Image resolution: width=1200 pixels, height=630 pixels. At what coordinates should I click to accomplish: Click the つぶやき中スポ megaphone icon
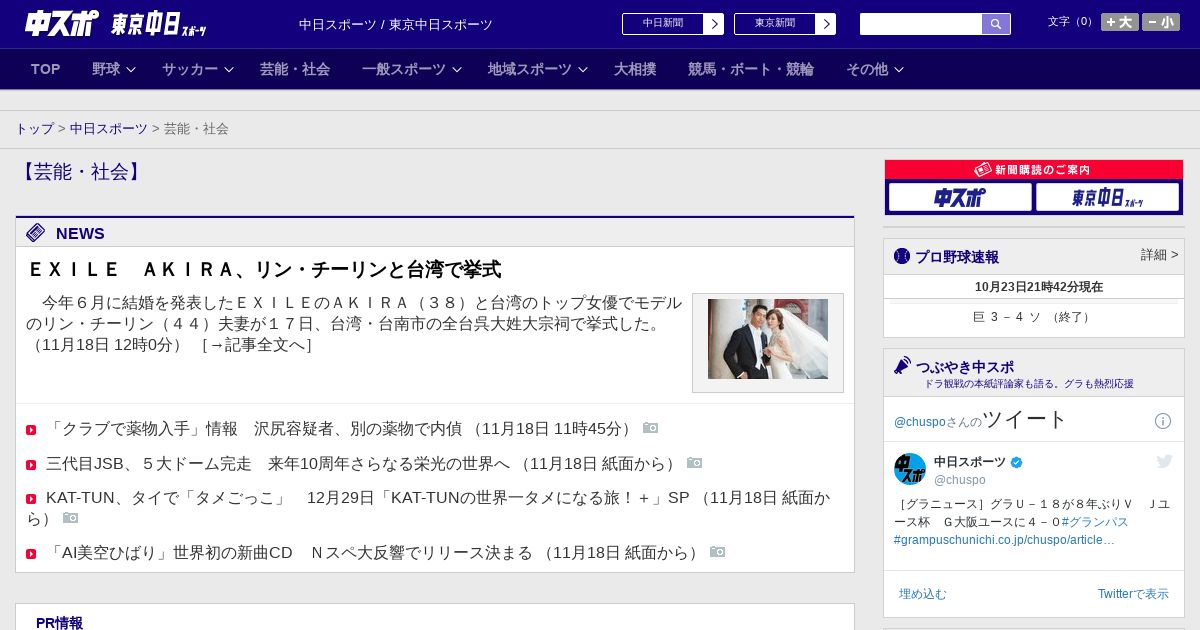[903, 365]
